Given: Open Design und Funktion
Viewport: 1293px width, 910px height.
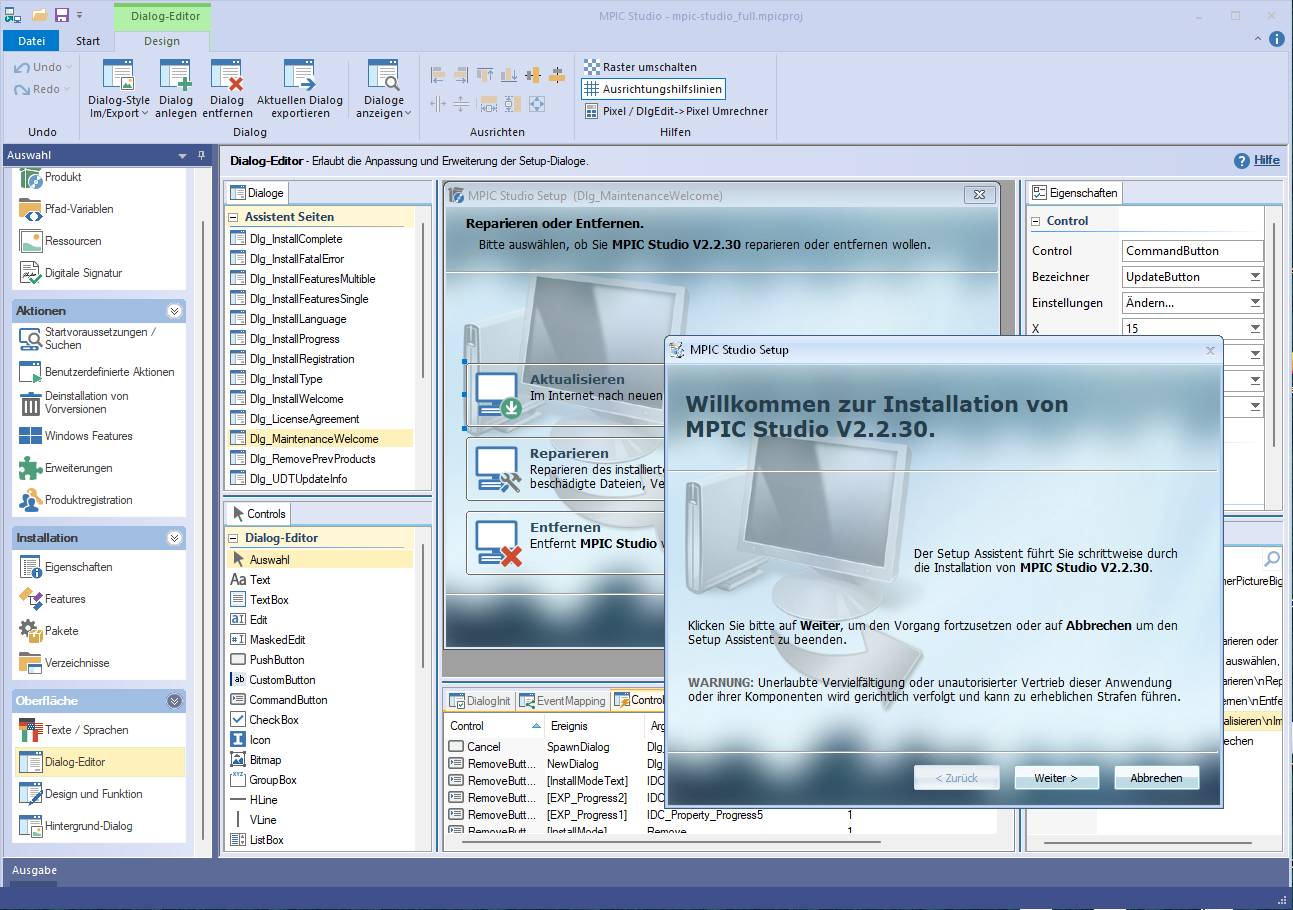Looking at the screenshot, I should coord(93,794).
